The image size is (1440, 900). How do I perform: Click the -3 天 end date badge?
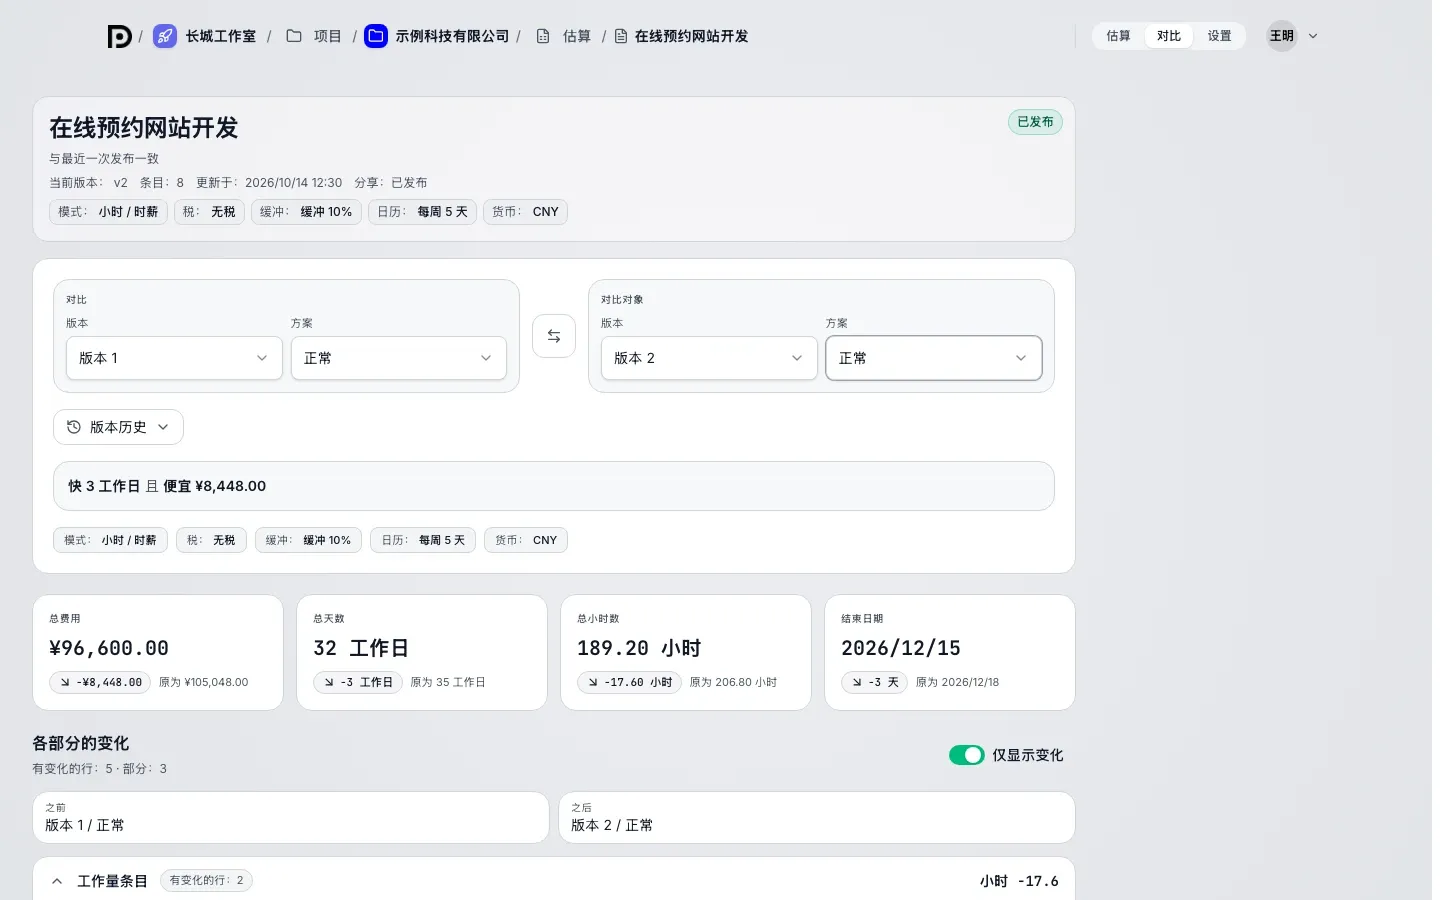(x=874, y=682)
